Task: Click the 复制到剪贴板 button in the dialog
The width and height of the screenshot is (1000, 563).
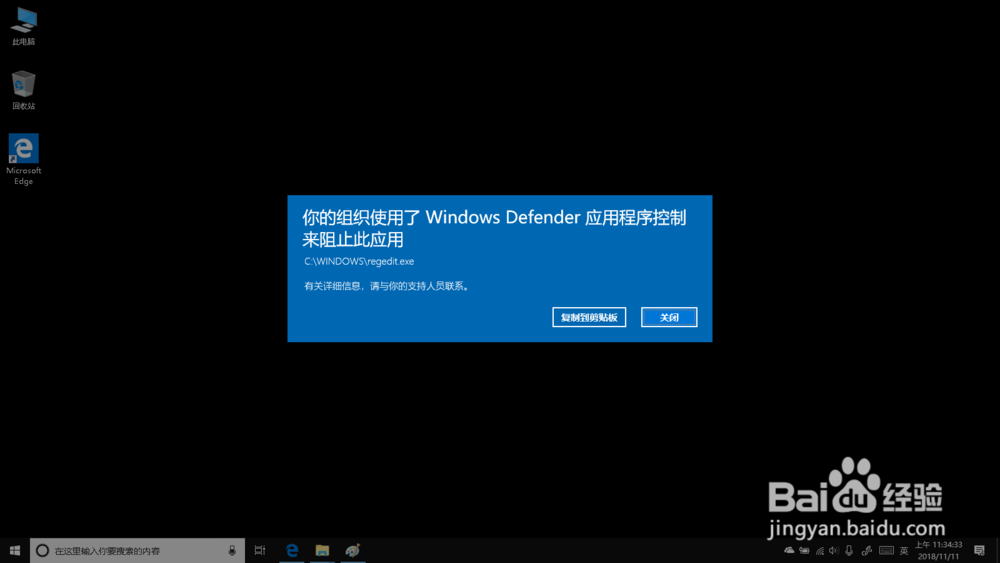Action: pos(589,317)
